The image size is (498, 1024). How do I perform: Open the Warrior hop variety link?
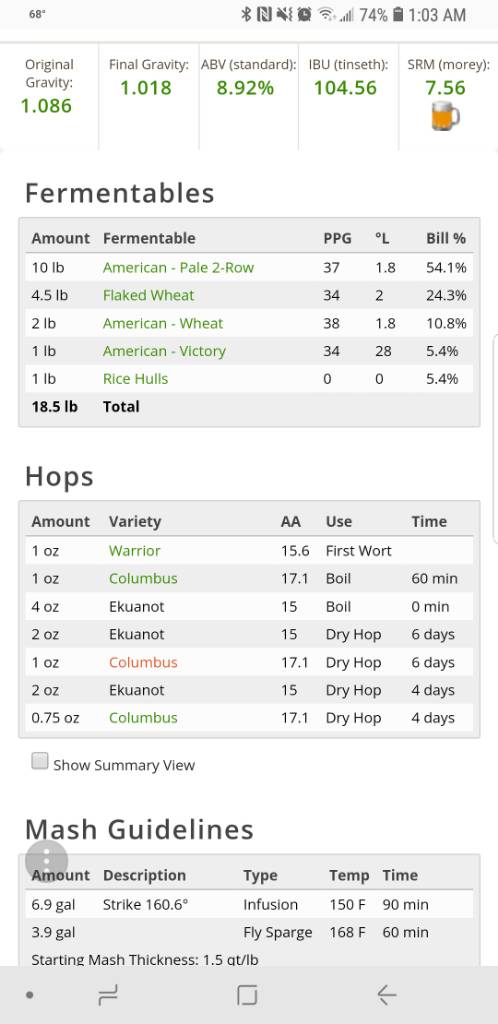[134, 551]
